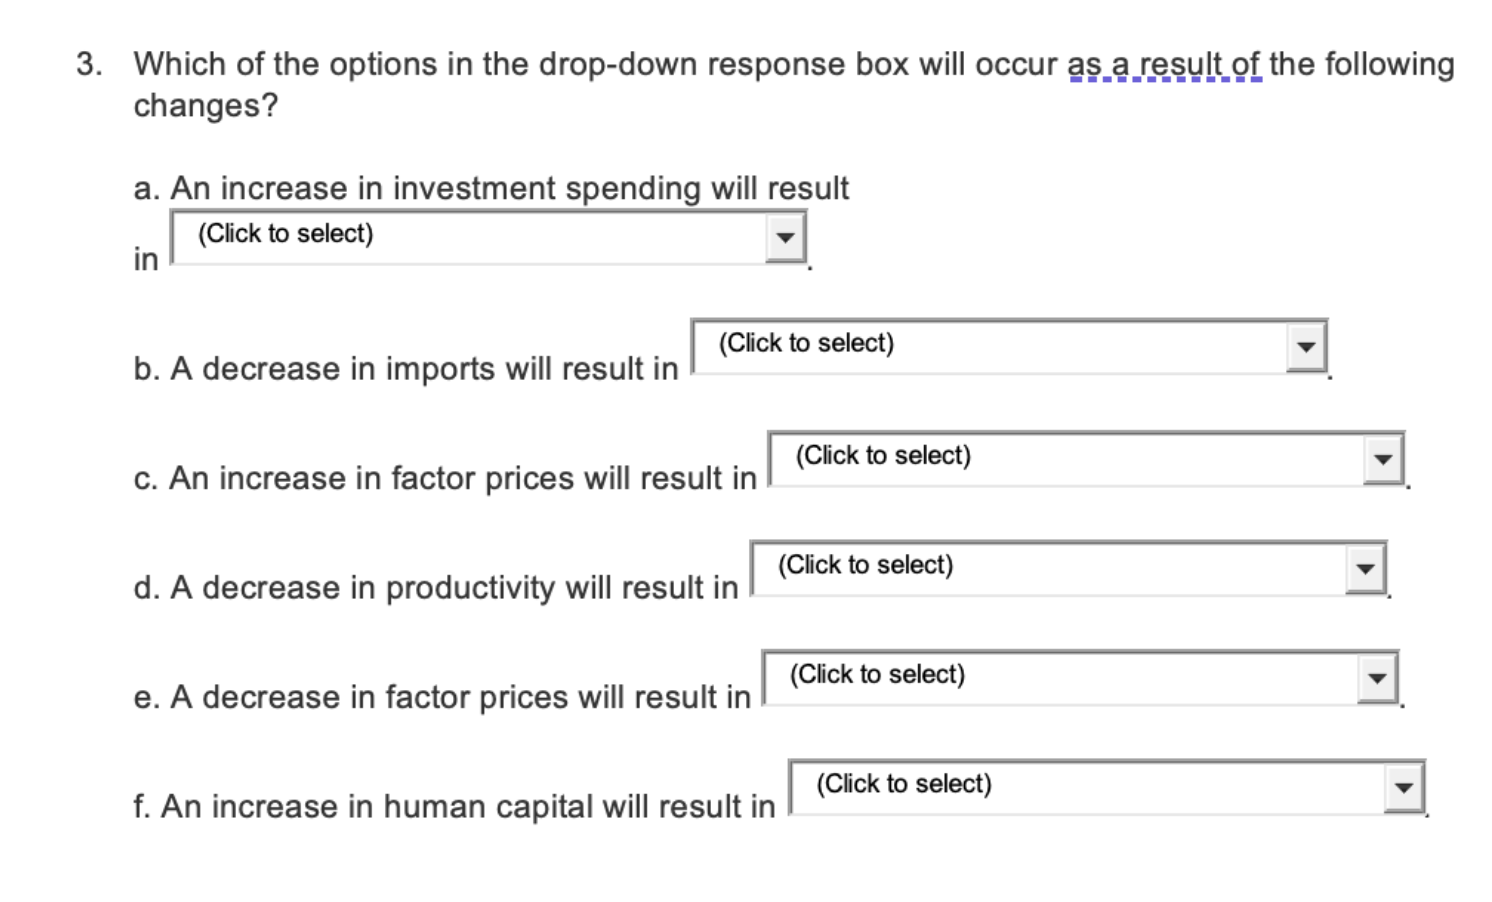Click the arrow icon in the first response box
The height and width of the screenshot is (902, 1492).
coord(784,237)
